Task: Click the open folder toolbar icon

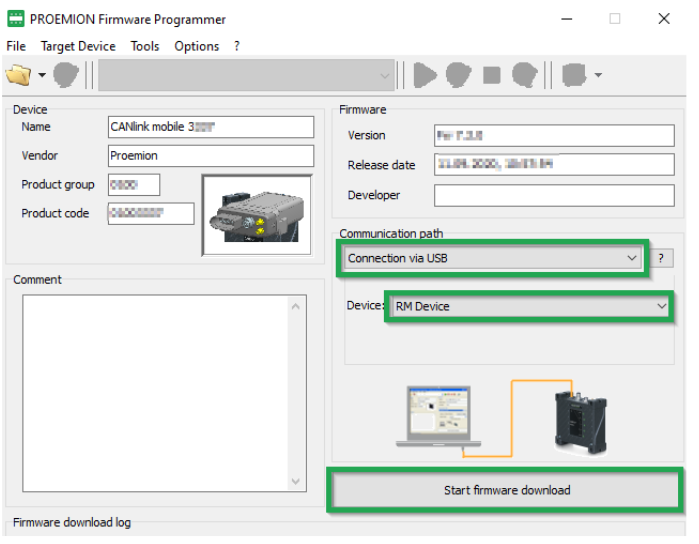Action: click(18, 75)
